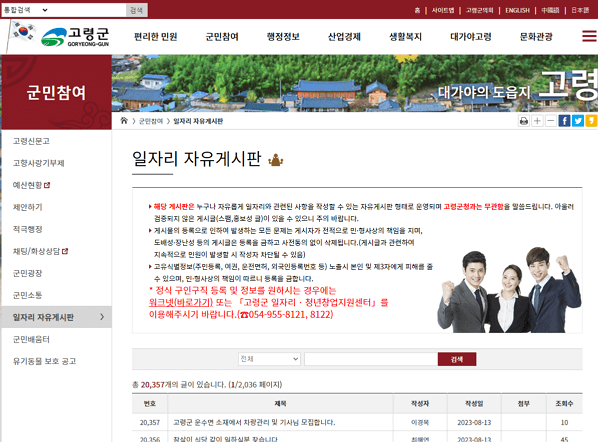Decrease text size with minus icon
Screen dimensions: 598x442
550,121
